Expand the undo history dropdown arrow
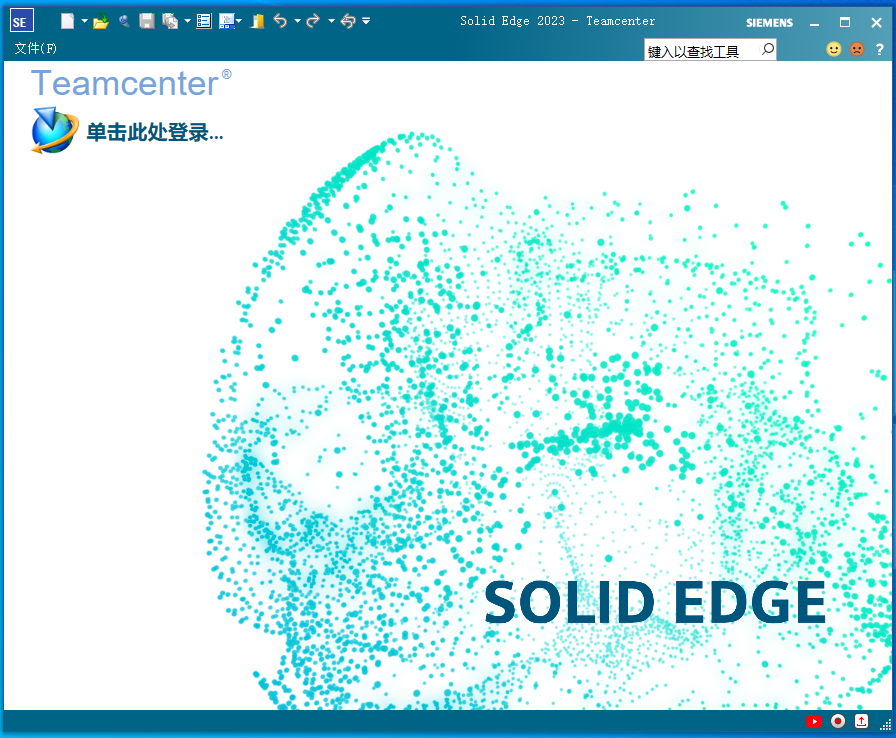The height and width of the screenshot is (738, 896). tap(297, 21)
